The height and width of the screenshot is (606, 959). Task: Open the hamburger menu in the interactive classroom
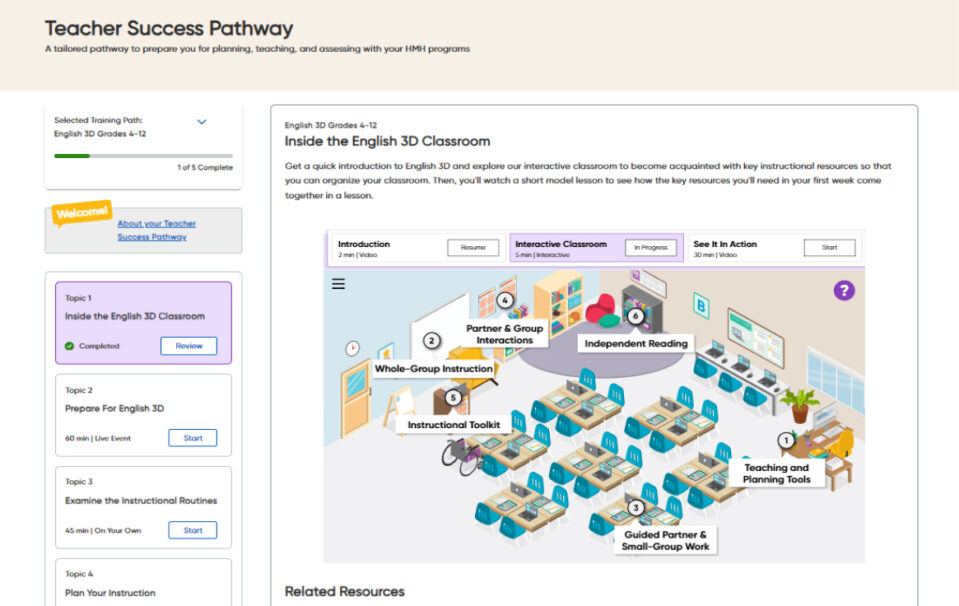pos(338,284)
